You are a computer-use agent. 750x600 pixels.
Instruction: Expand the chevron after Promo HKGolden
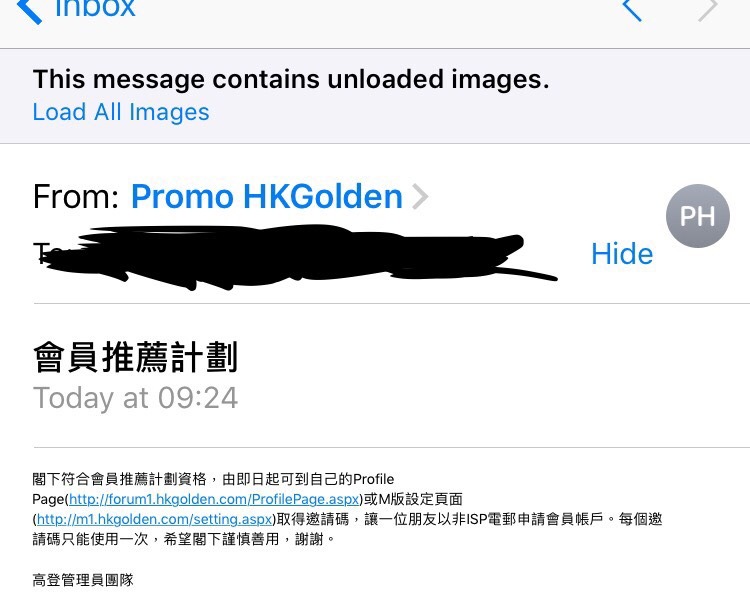pyautogui.click(x=420, y=197)
